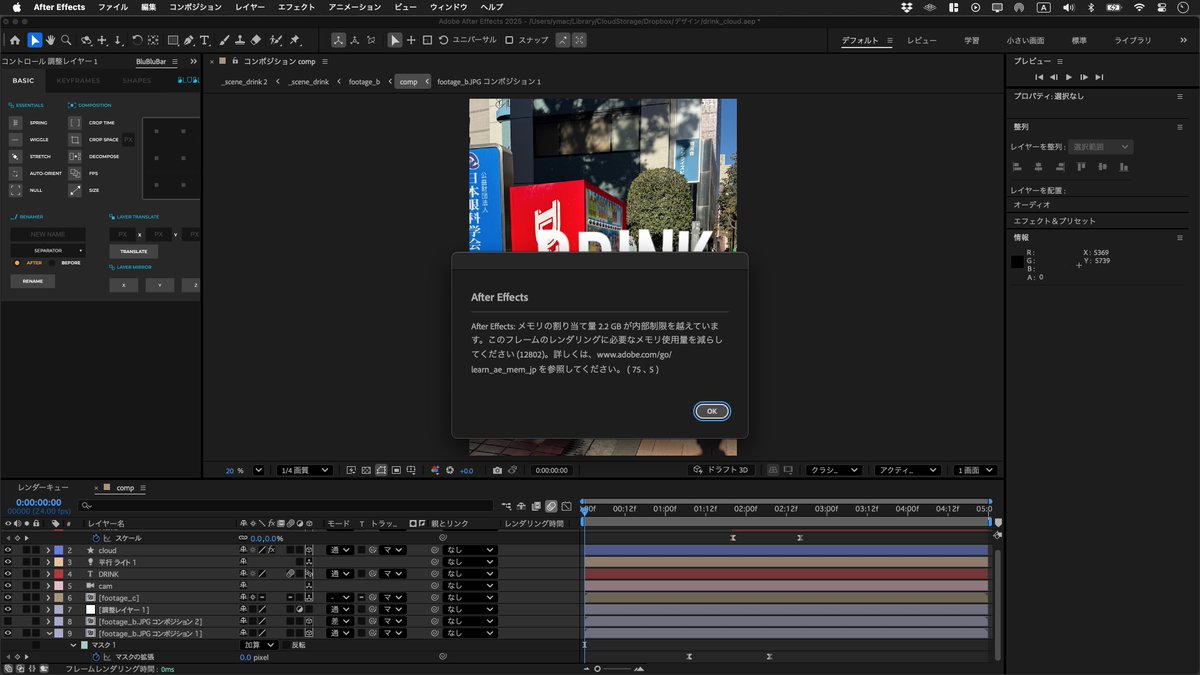Image resolution: width=1200 pixels, height=675 pixels.
Task: Select the Pen tool
Action: click(190, 40)
